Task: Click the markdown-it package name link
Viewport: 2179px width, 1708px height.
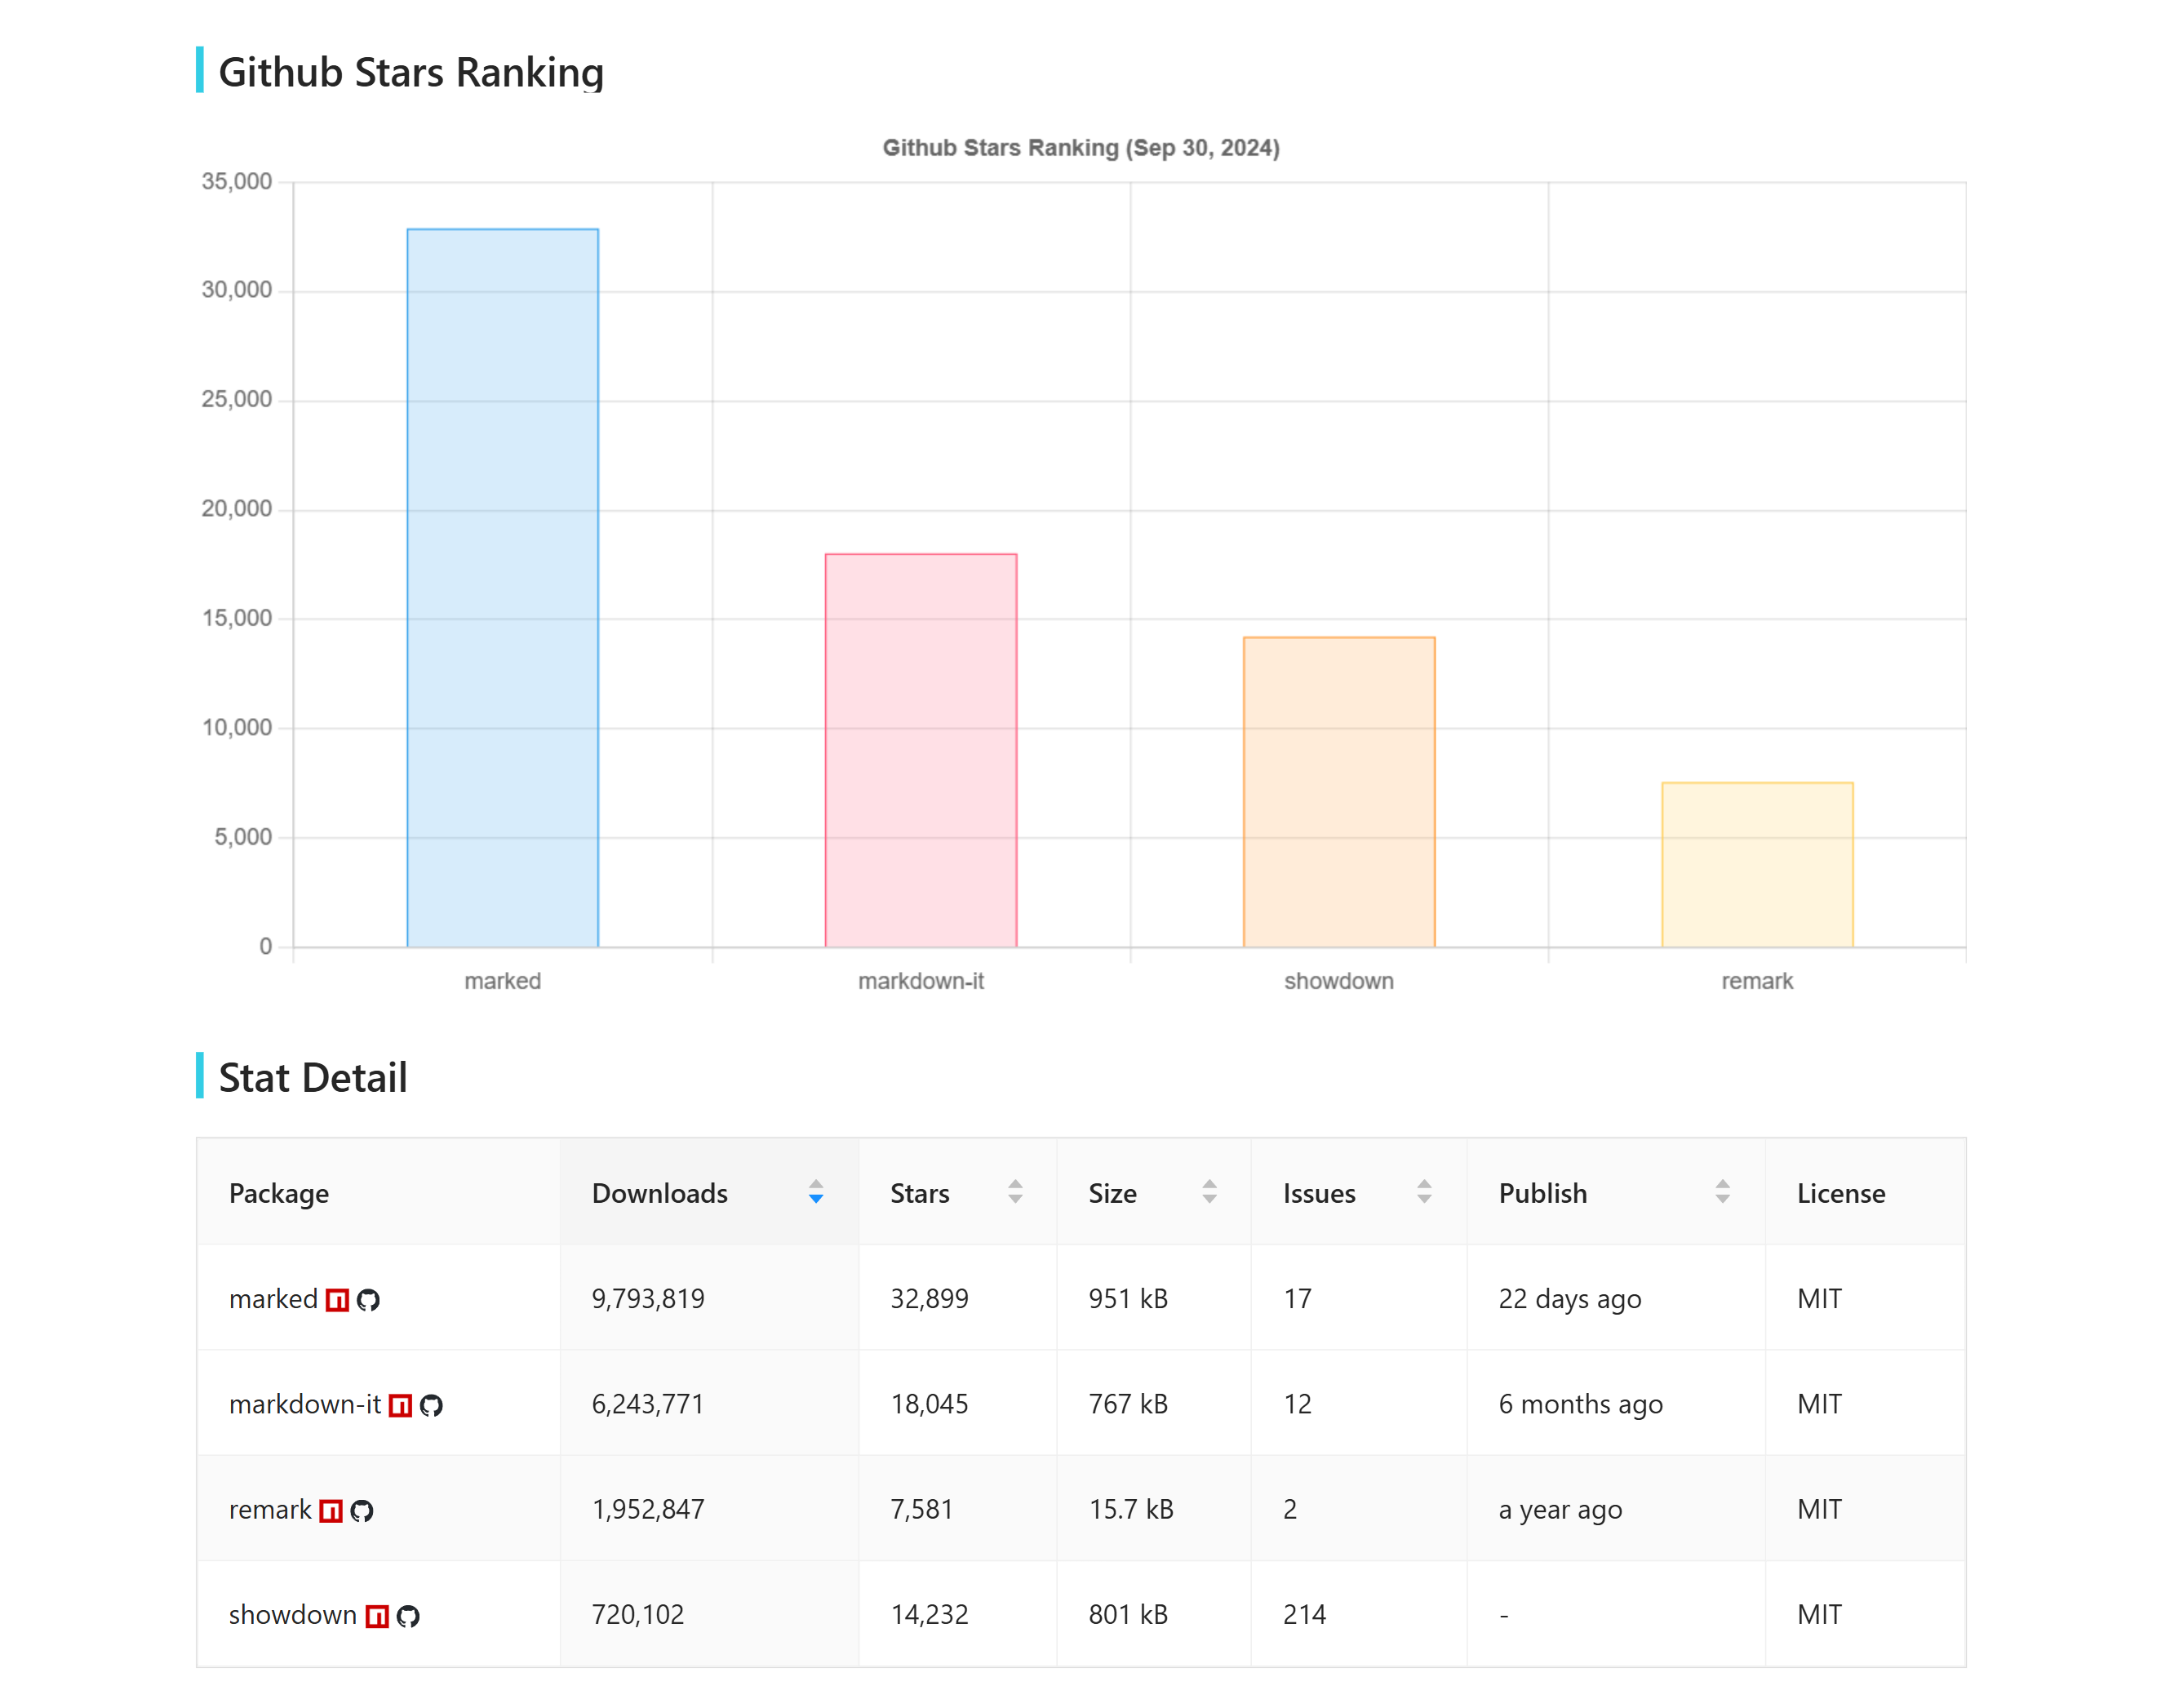Action: pyautogui.click(x=305, y=1404)
